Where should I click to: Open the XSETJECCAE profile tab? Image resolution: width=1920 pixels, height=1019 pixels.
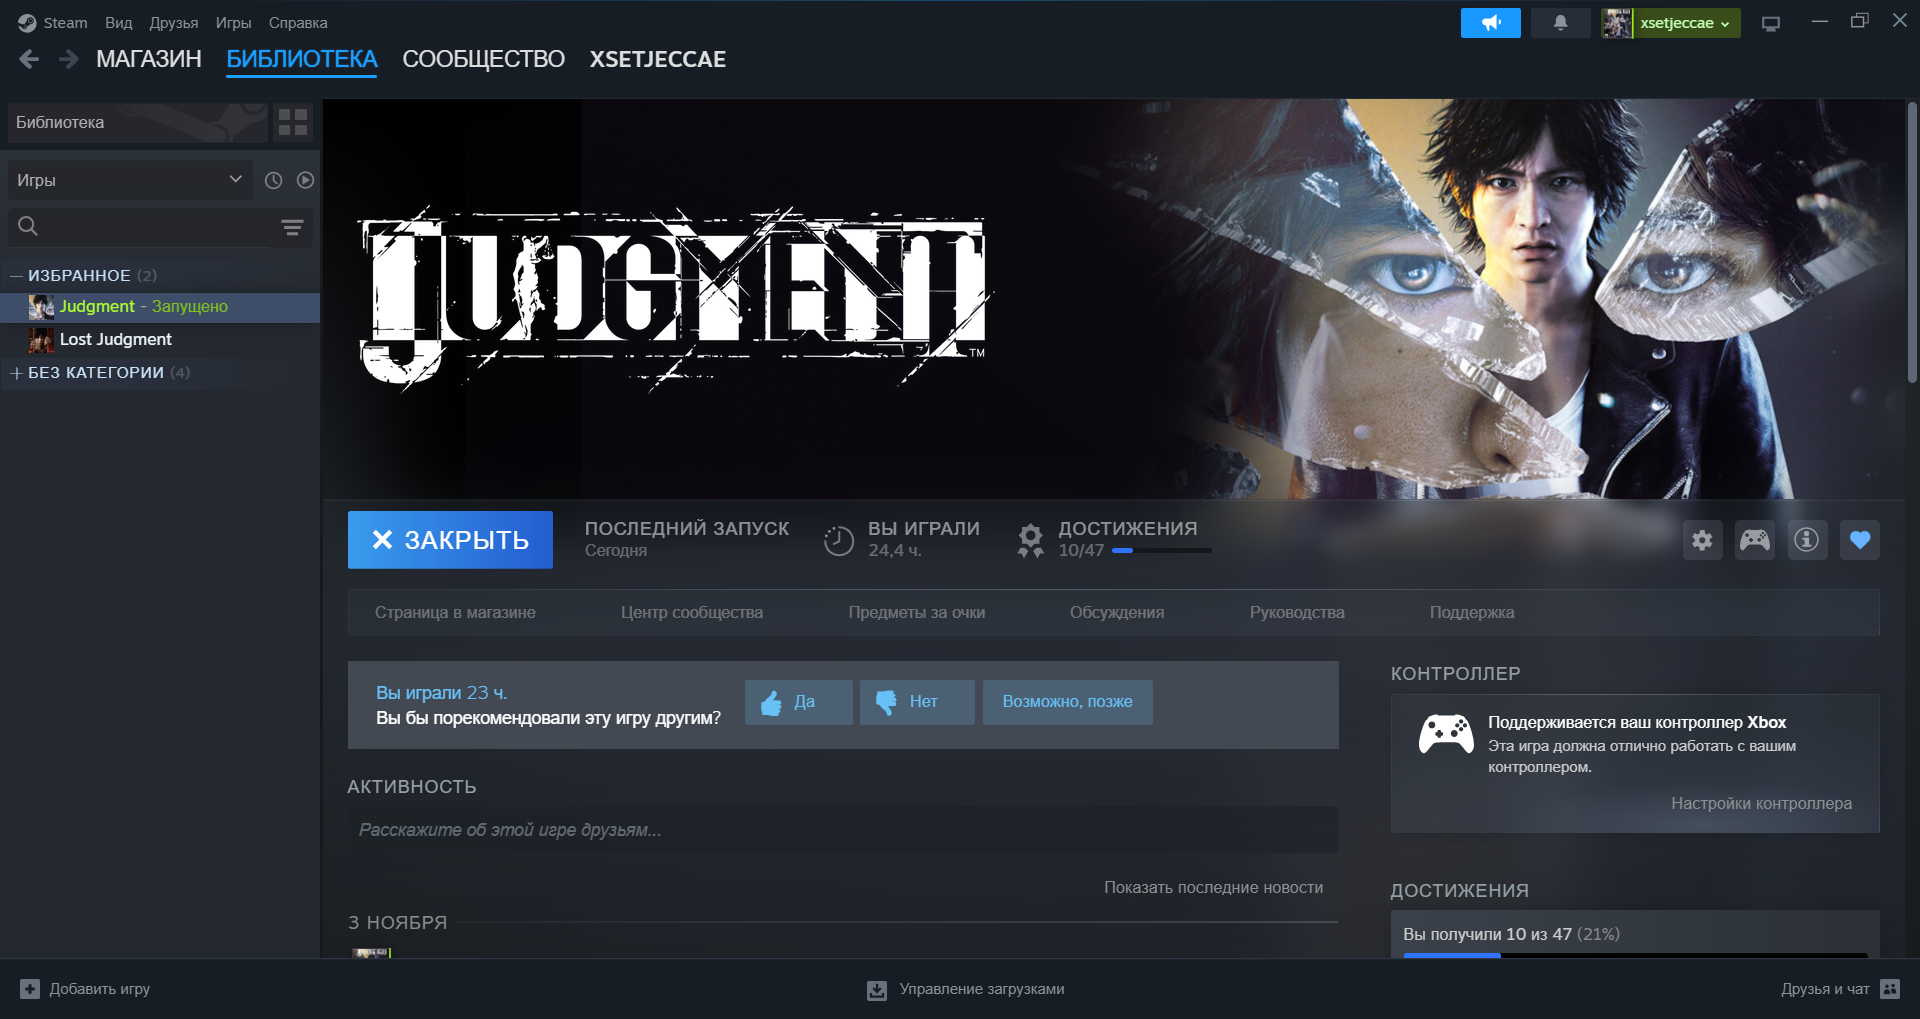click(x=658, y=60)
